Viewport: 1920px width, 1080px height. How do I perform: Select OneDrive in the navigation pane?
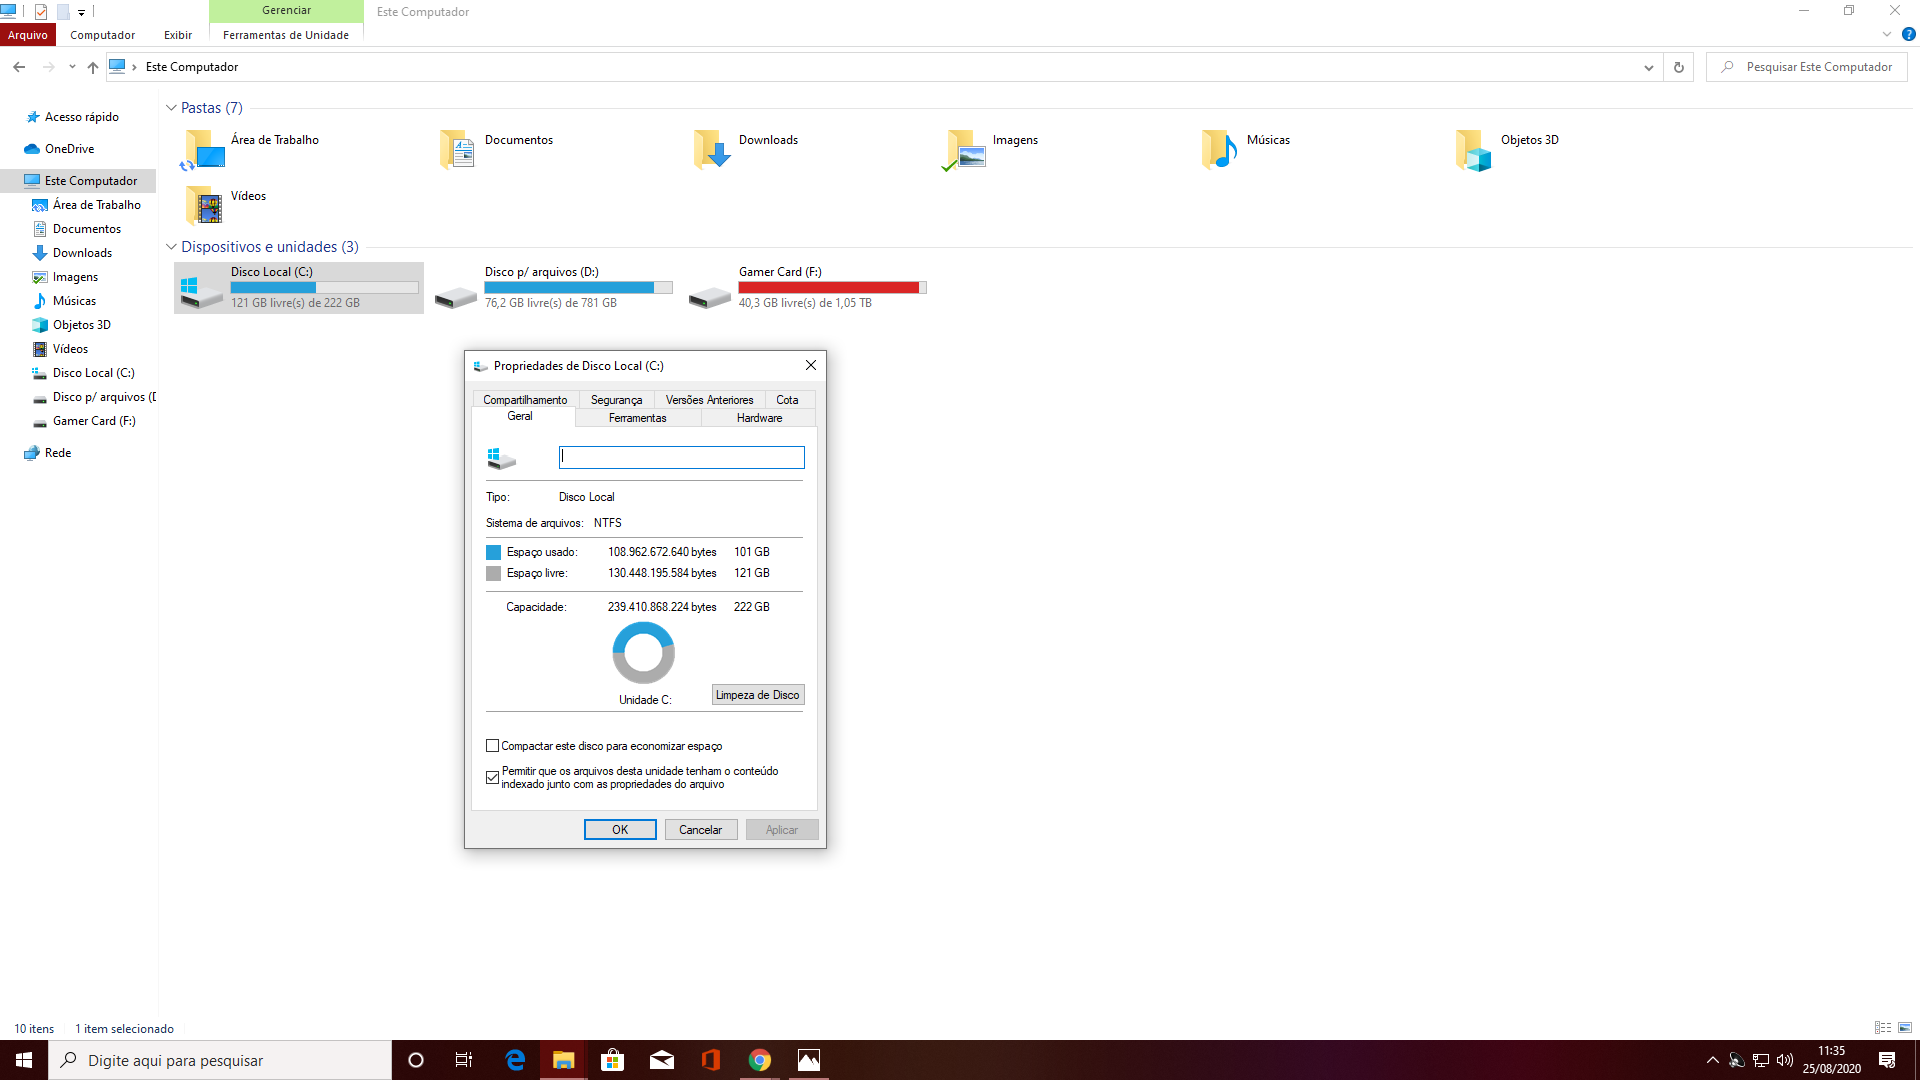[x=70, y=149]
